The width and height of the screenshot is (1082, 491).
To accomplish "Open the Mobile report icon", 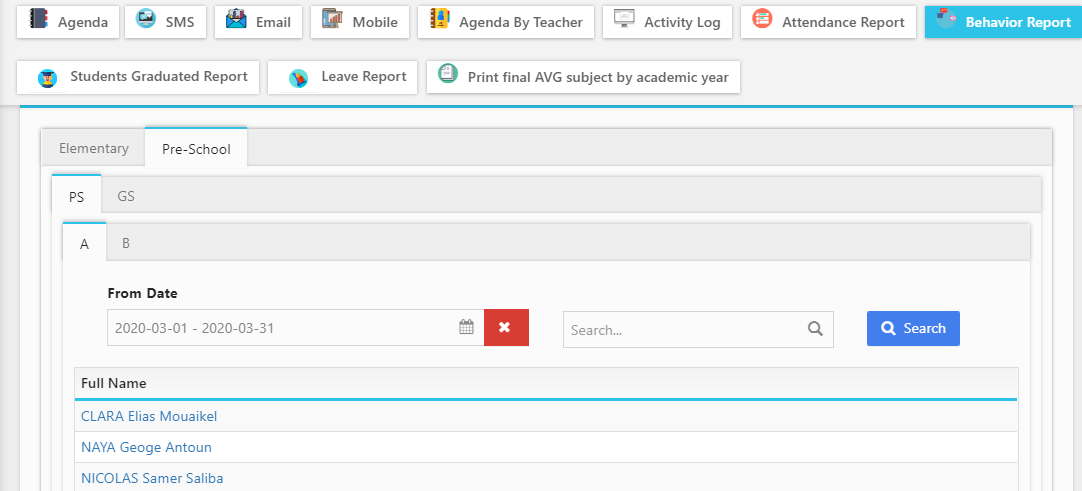I will click(x=333, y=19).
